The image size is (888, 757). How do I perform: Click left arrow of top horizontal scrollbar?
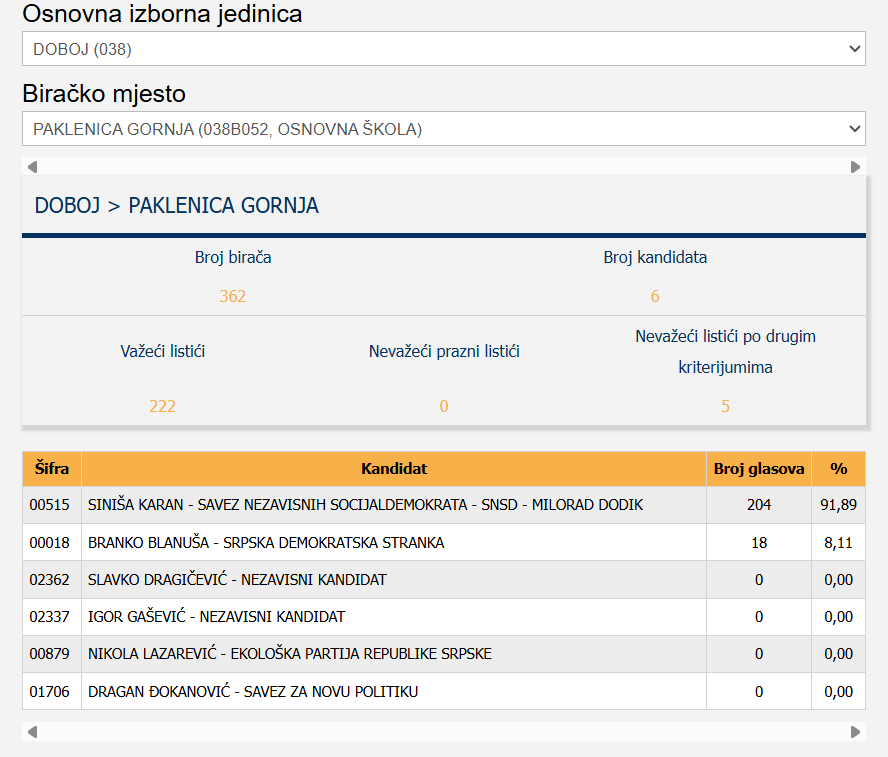32,167
